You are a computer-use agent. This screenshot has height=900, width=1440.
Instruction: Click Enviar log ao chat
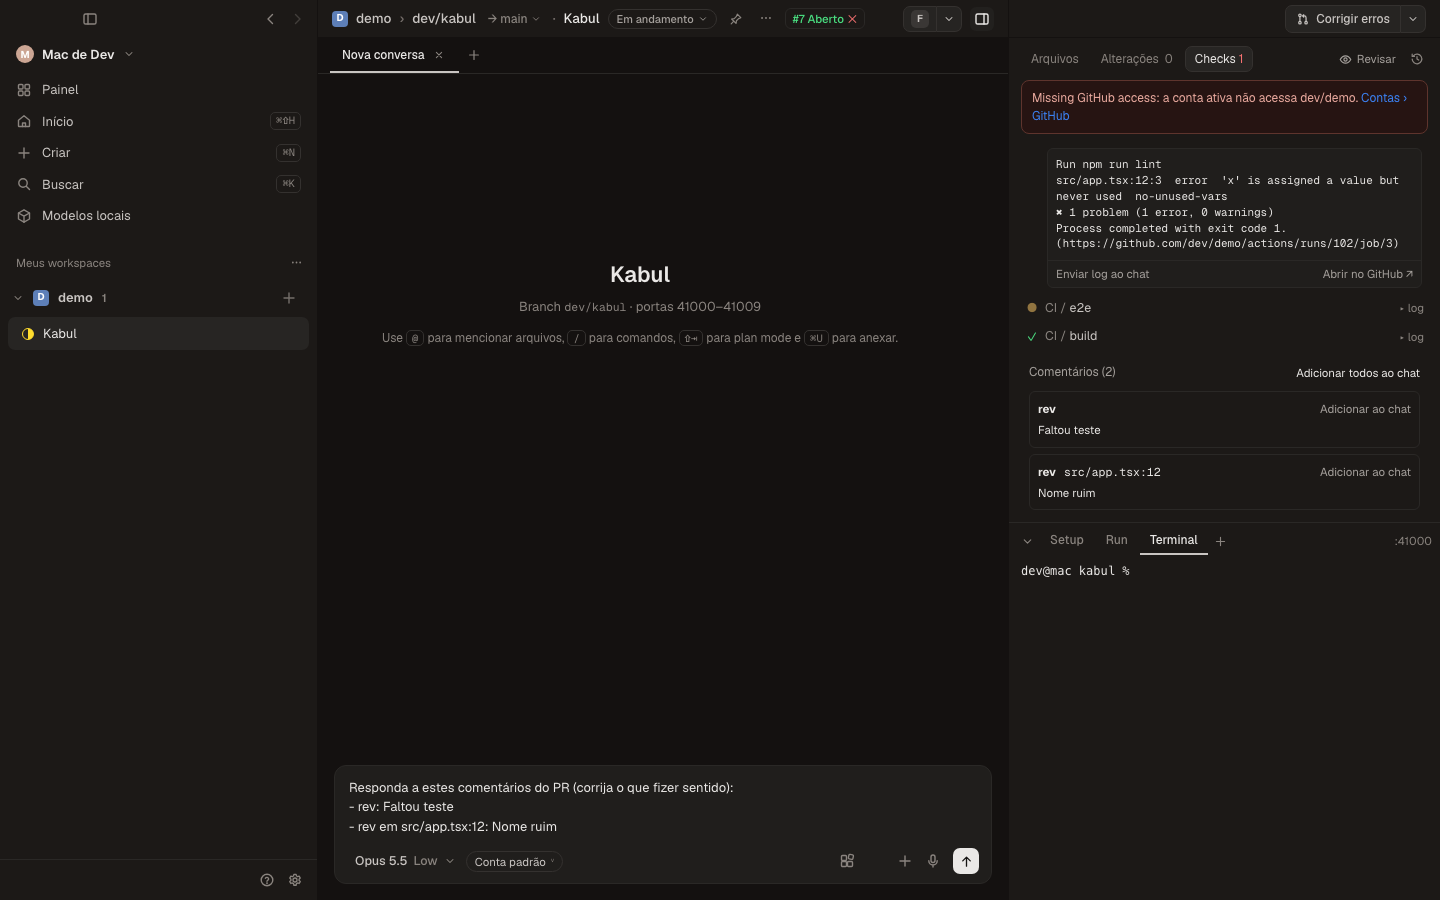coord(1102,274)
